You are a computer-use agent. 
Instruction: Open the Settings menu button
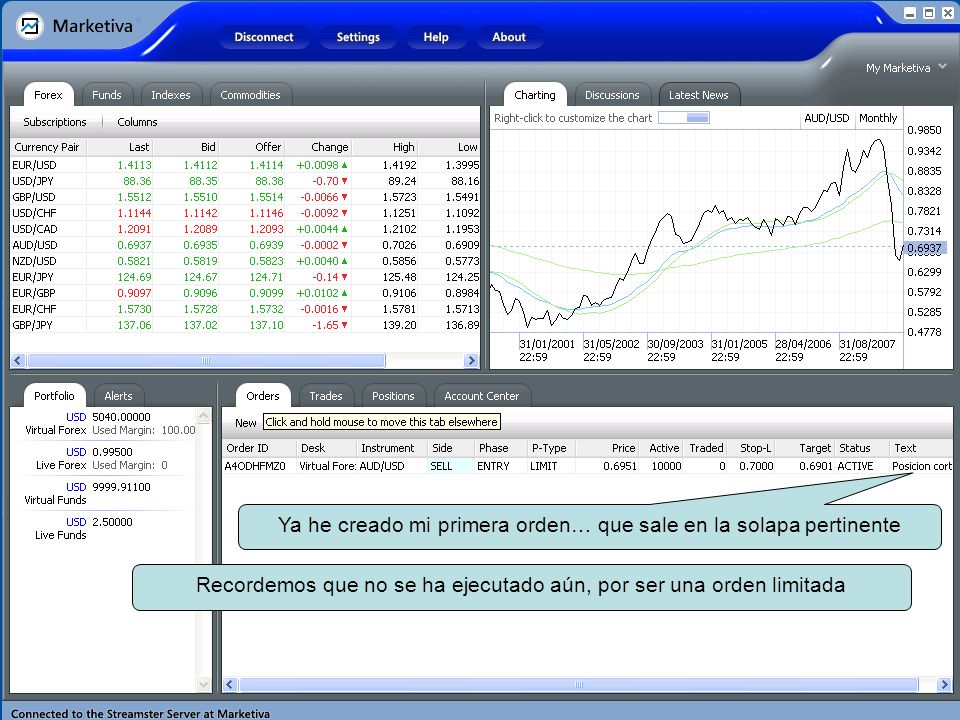coord(358,37)
